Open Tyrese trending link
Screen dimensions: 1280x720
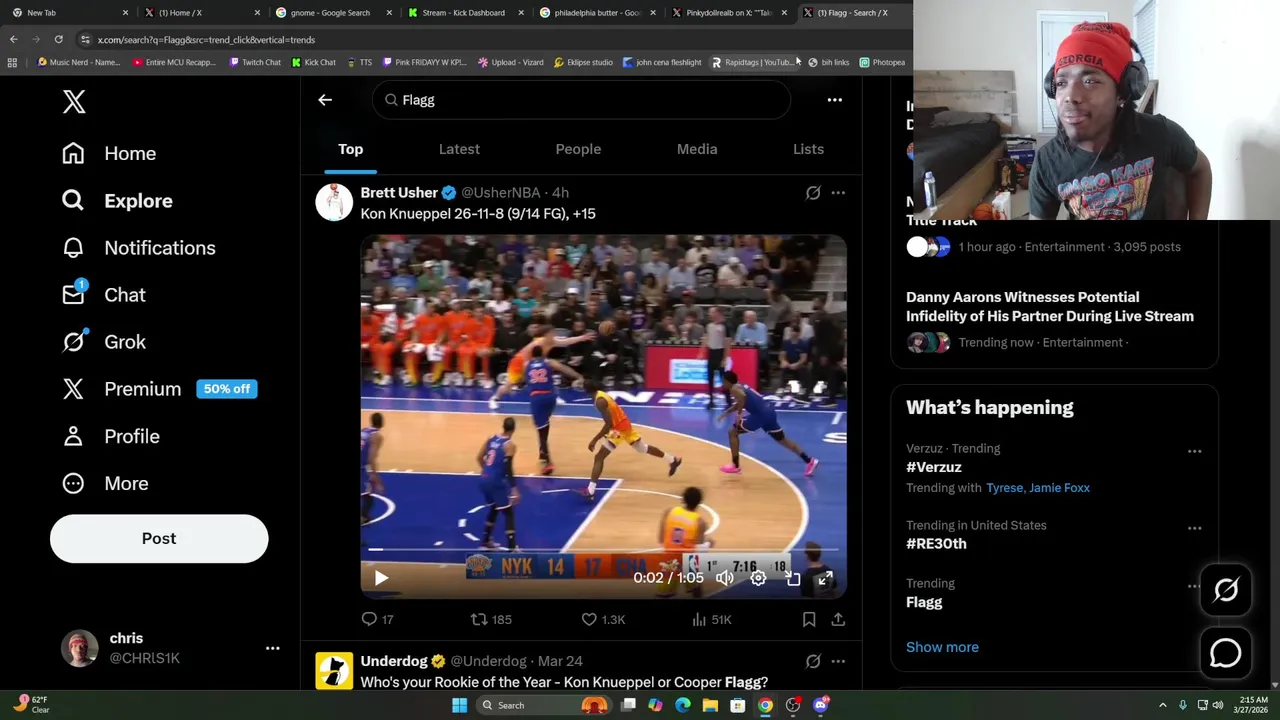pos(1004,487)
